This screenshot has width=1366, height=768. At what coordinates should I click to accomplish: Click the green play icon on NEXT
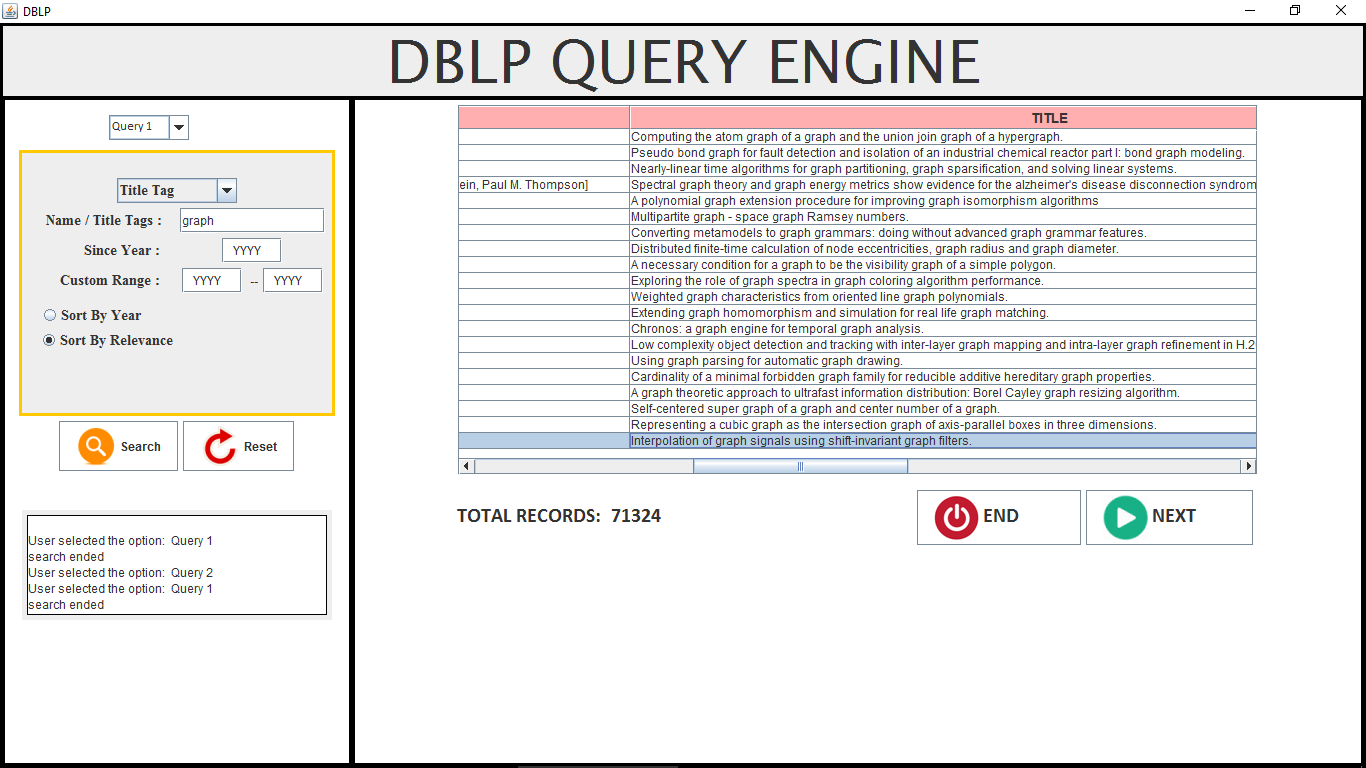click(x=1125, y=517)
